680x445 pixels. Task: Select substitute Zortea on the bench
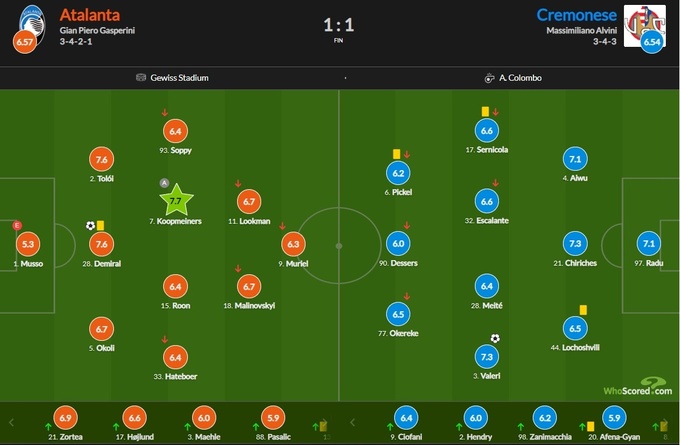point(64,419)
